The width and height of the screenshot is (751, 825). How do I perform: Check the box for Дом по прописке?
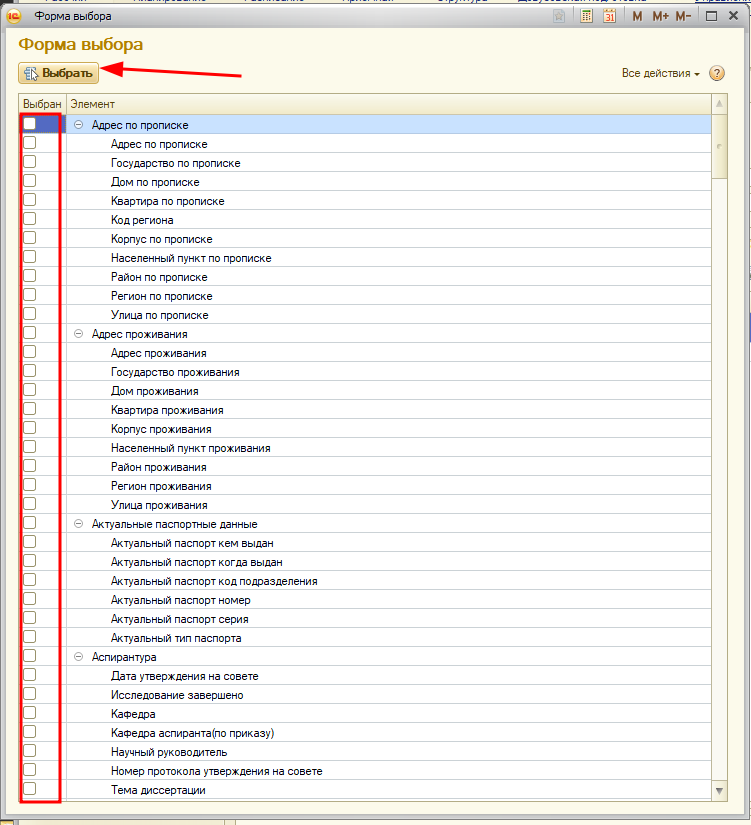30,181
